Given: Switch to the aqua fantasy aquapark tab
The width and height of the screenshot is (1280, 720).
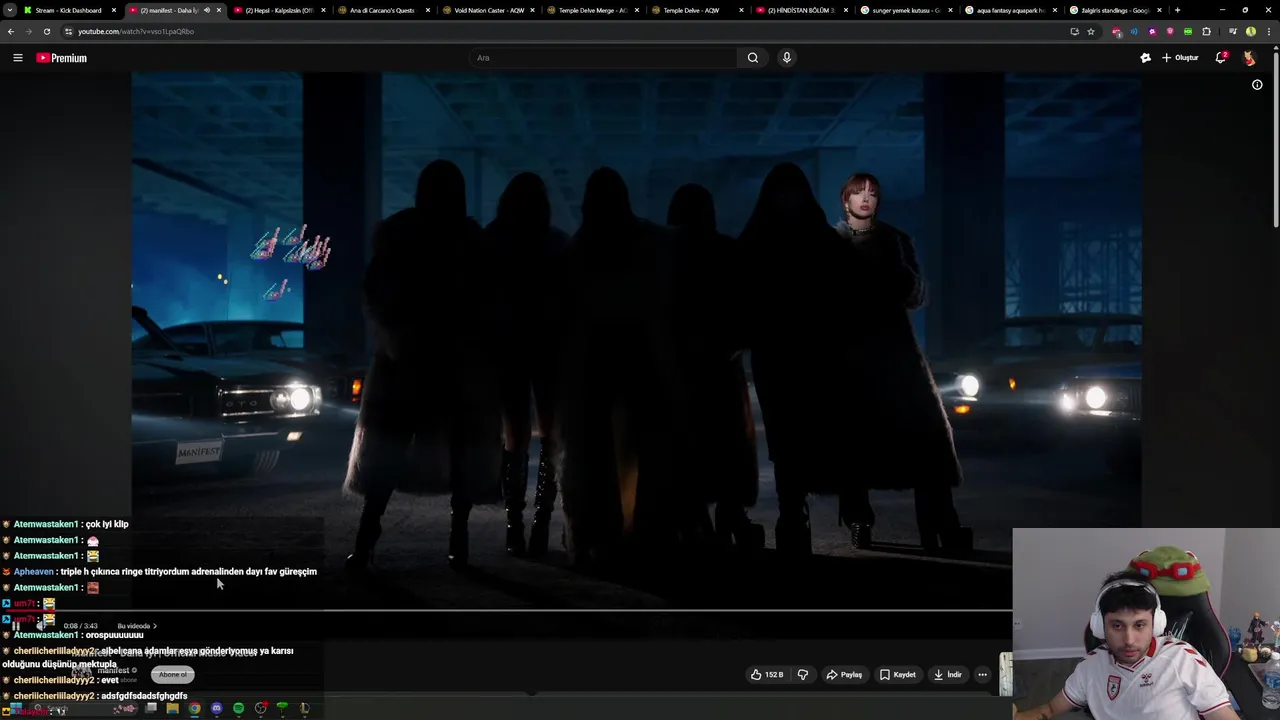Looking at the screenshot, I should tap(1010, 10).
